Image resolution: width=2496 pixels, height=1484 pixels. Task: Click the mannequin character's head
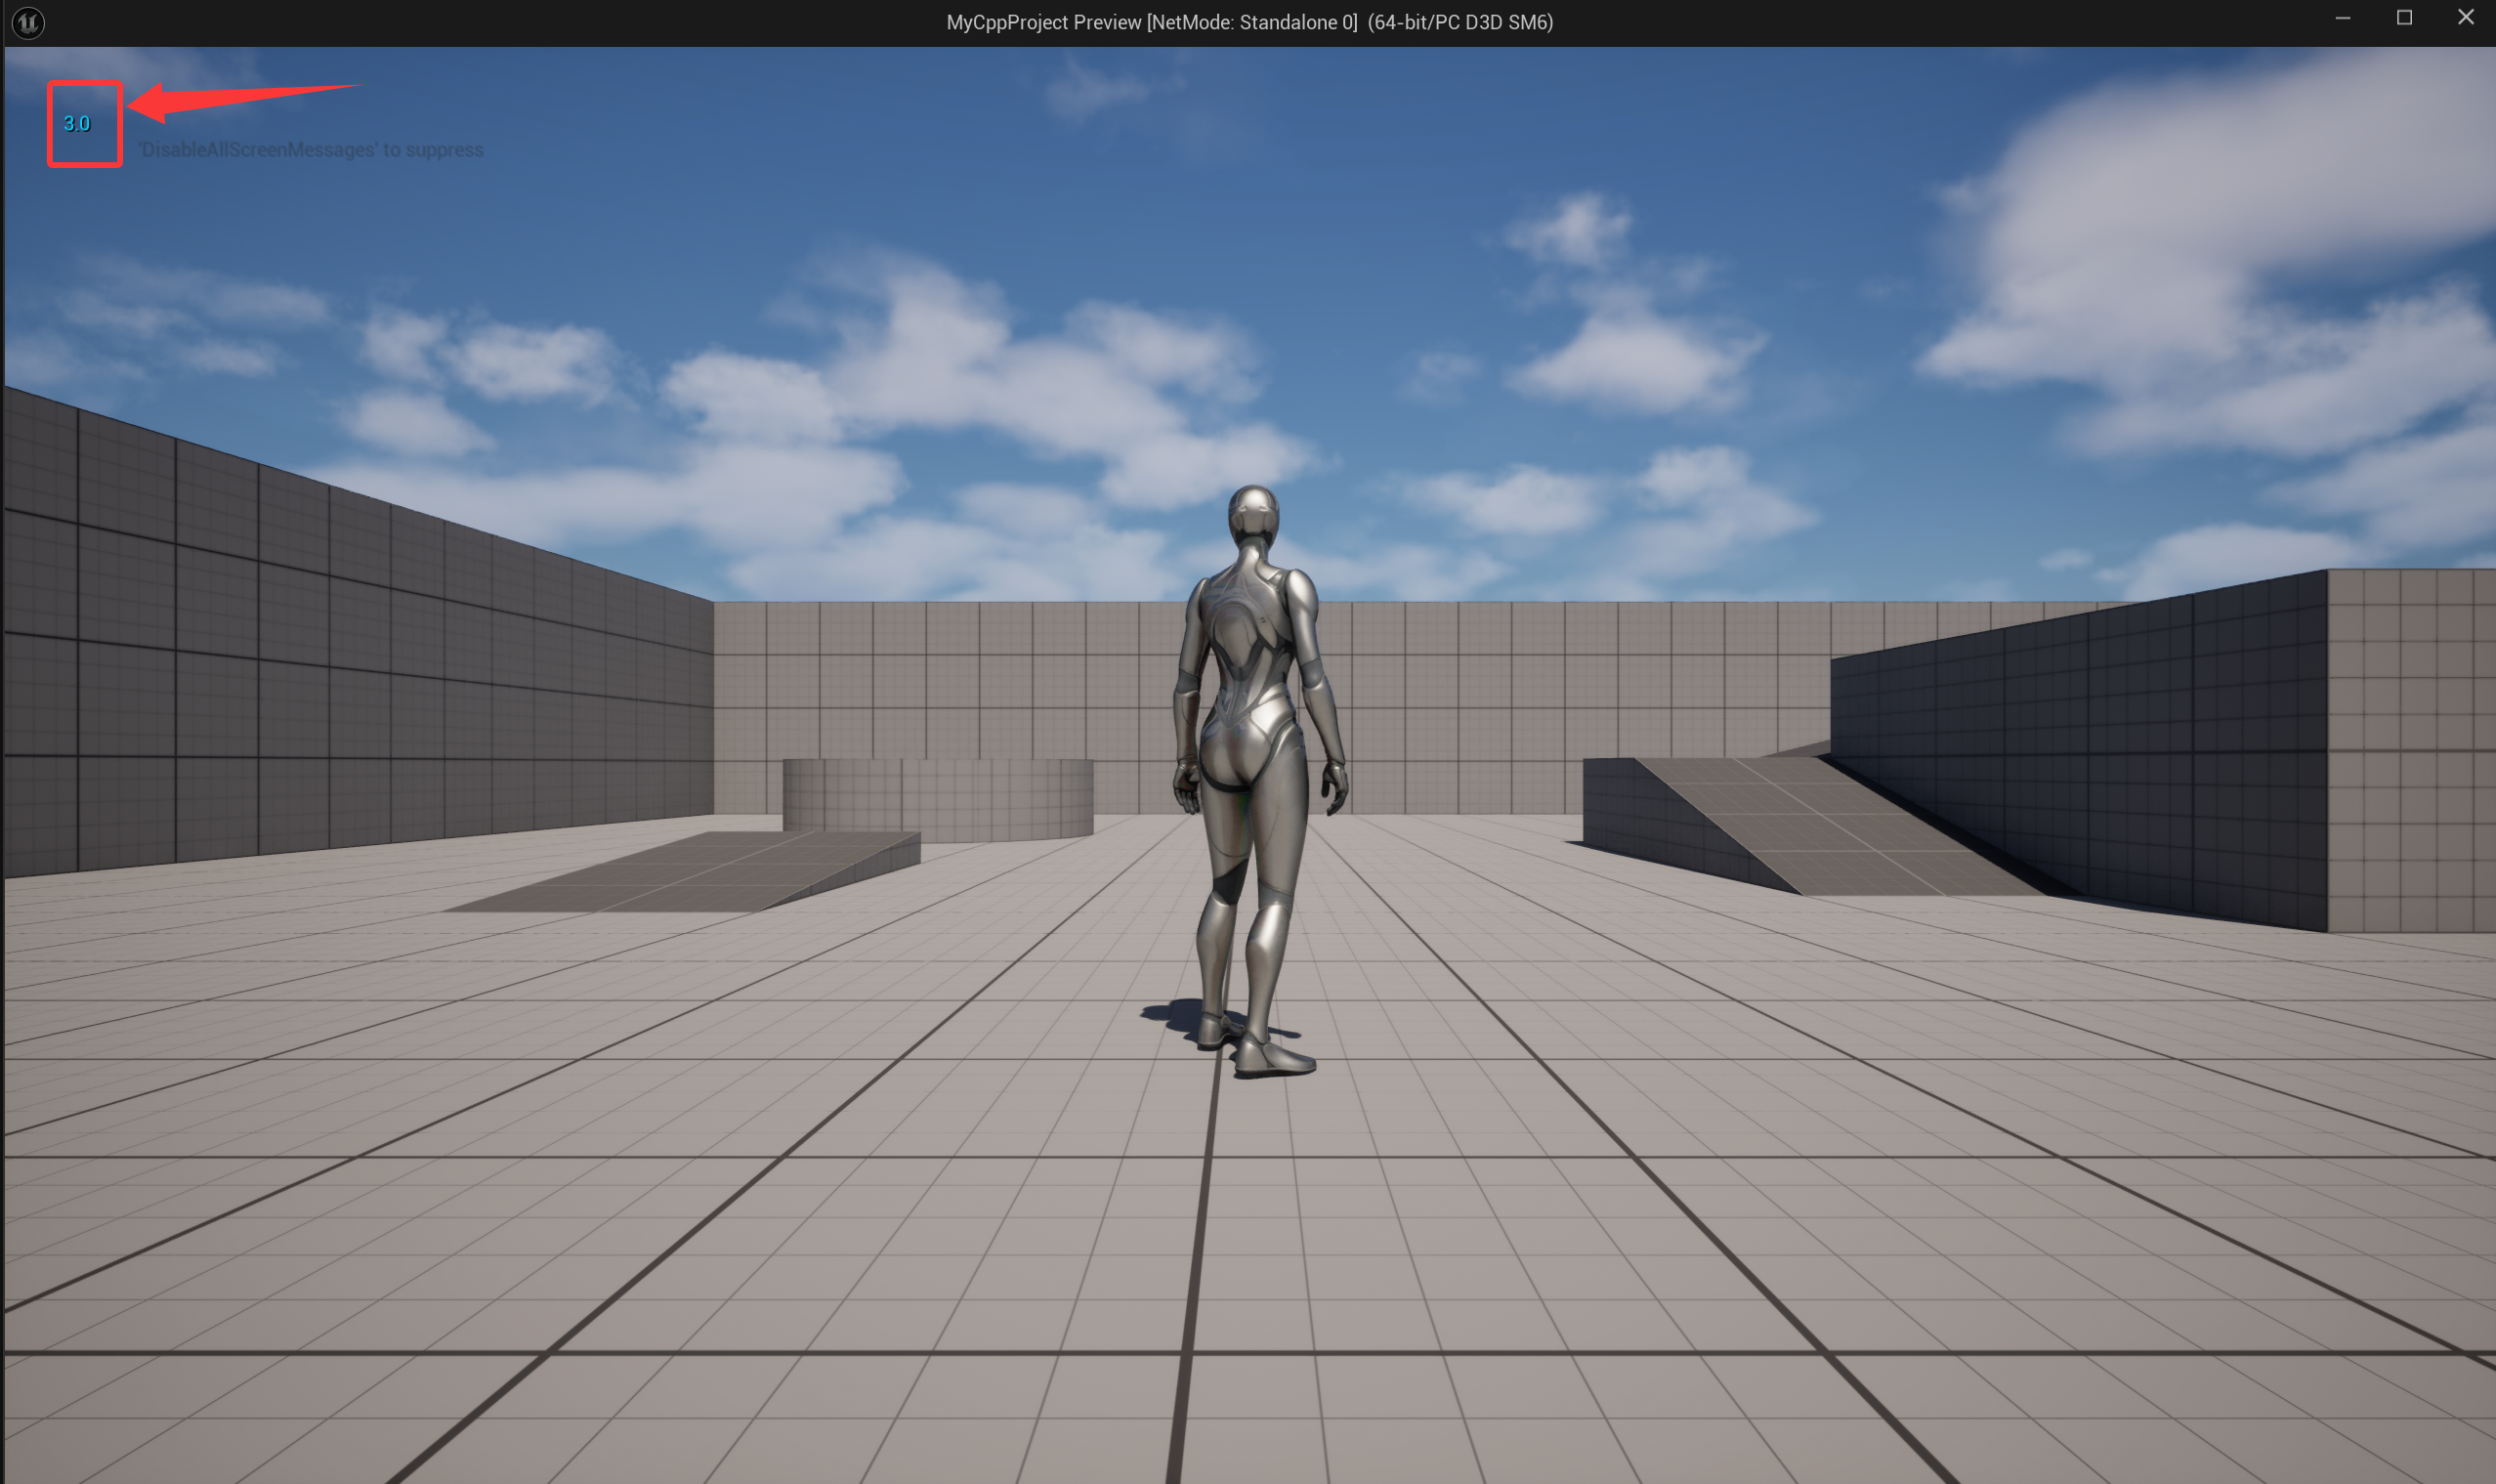(1254, 515)
